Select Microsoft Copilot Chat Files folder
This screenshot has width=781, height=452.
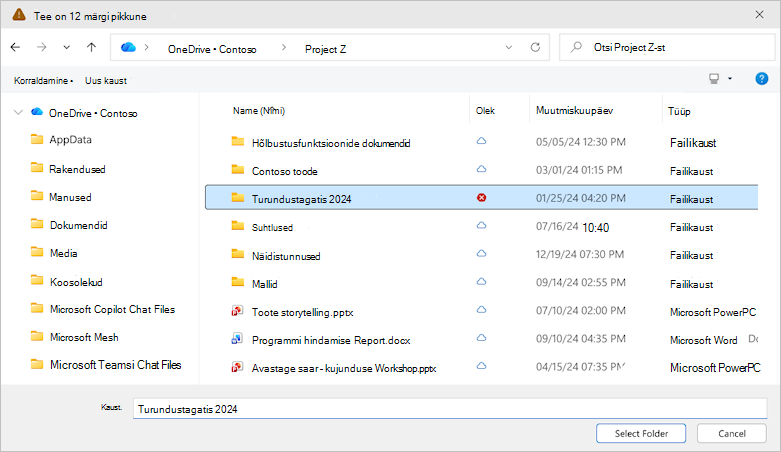point(113,309)
